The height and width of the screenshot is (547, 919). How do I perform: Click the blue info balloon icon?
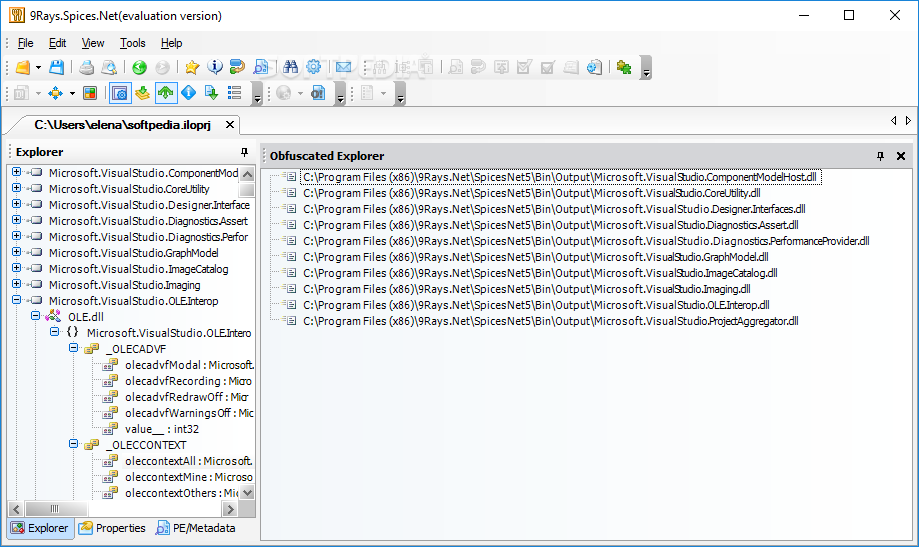pos(215,67)
